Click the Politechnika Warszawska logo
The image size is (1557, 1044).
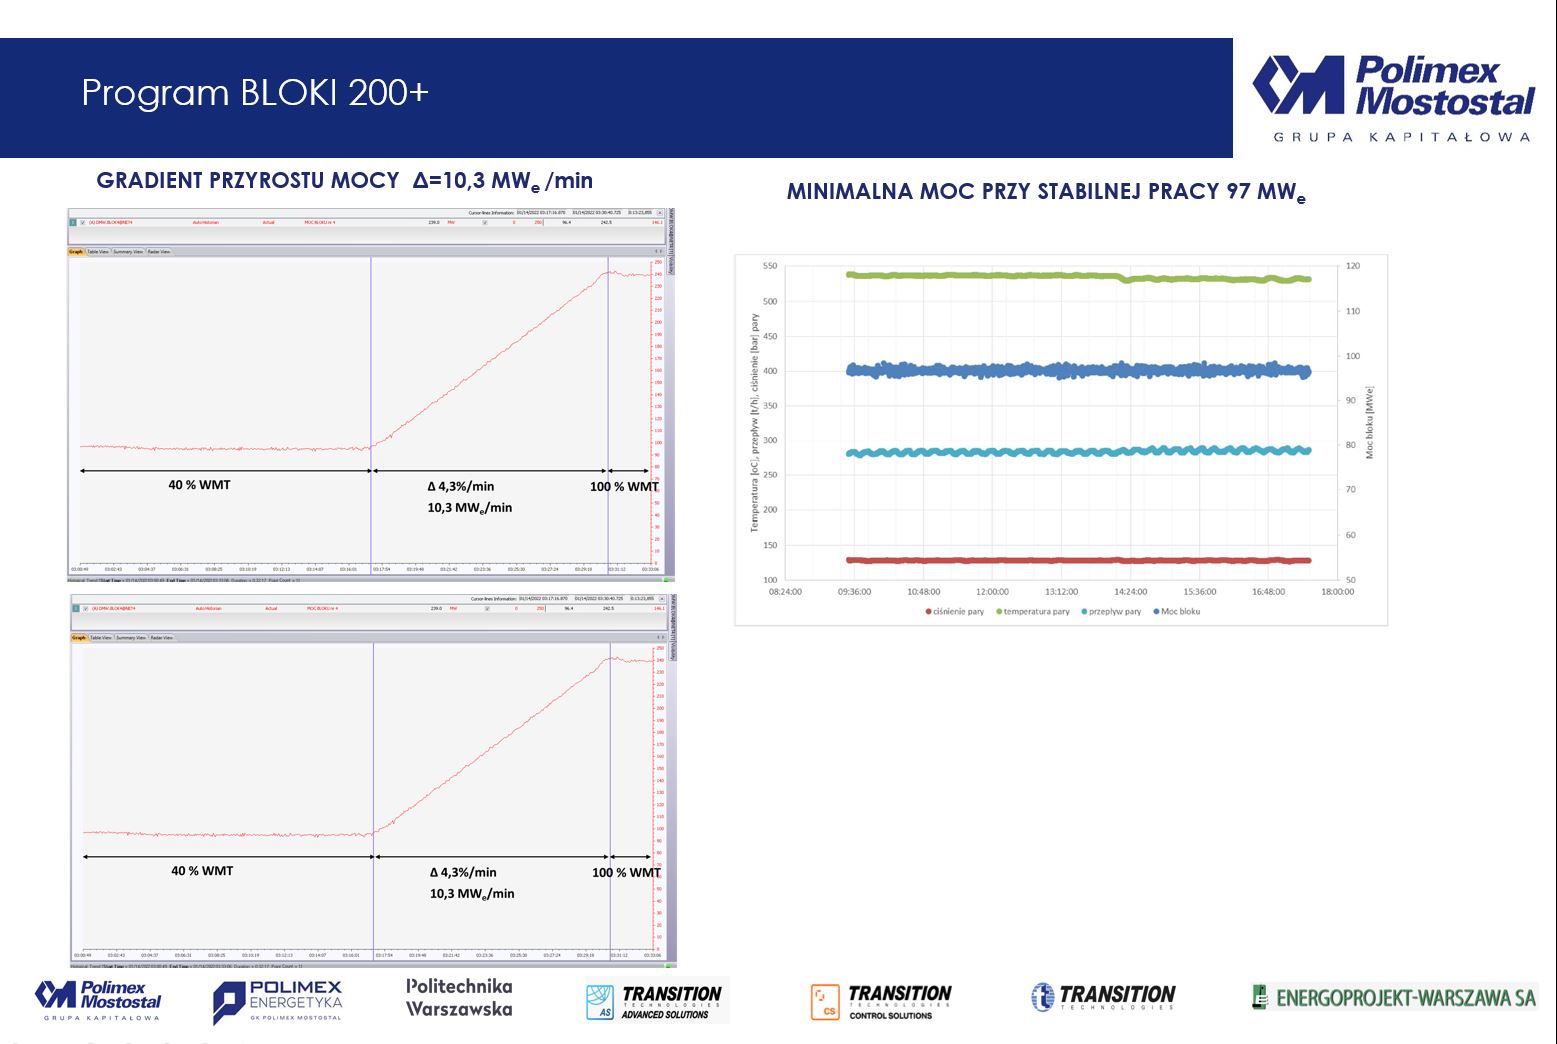459,997
